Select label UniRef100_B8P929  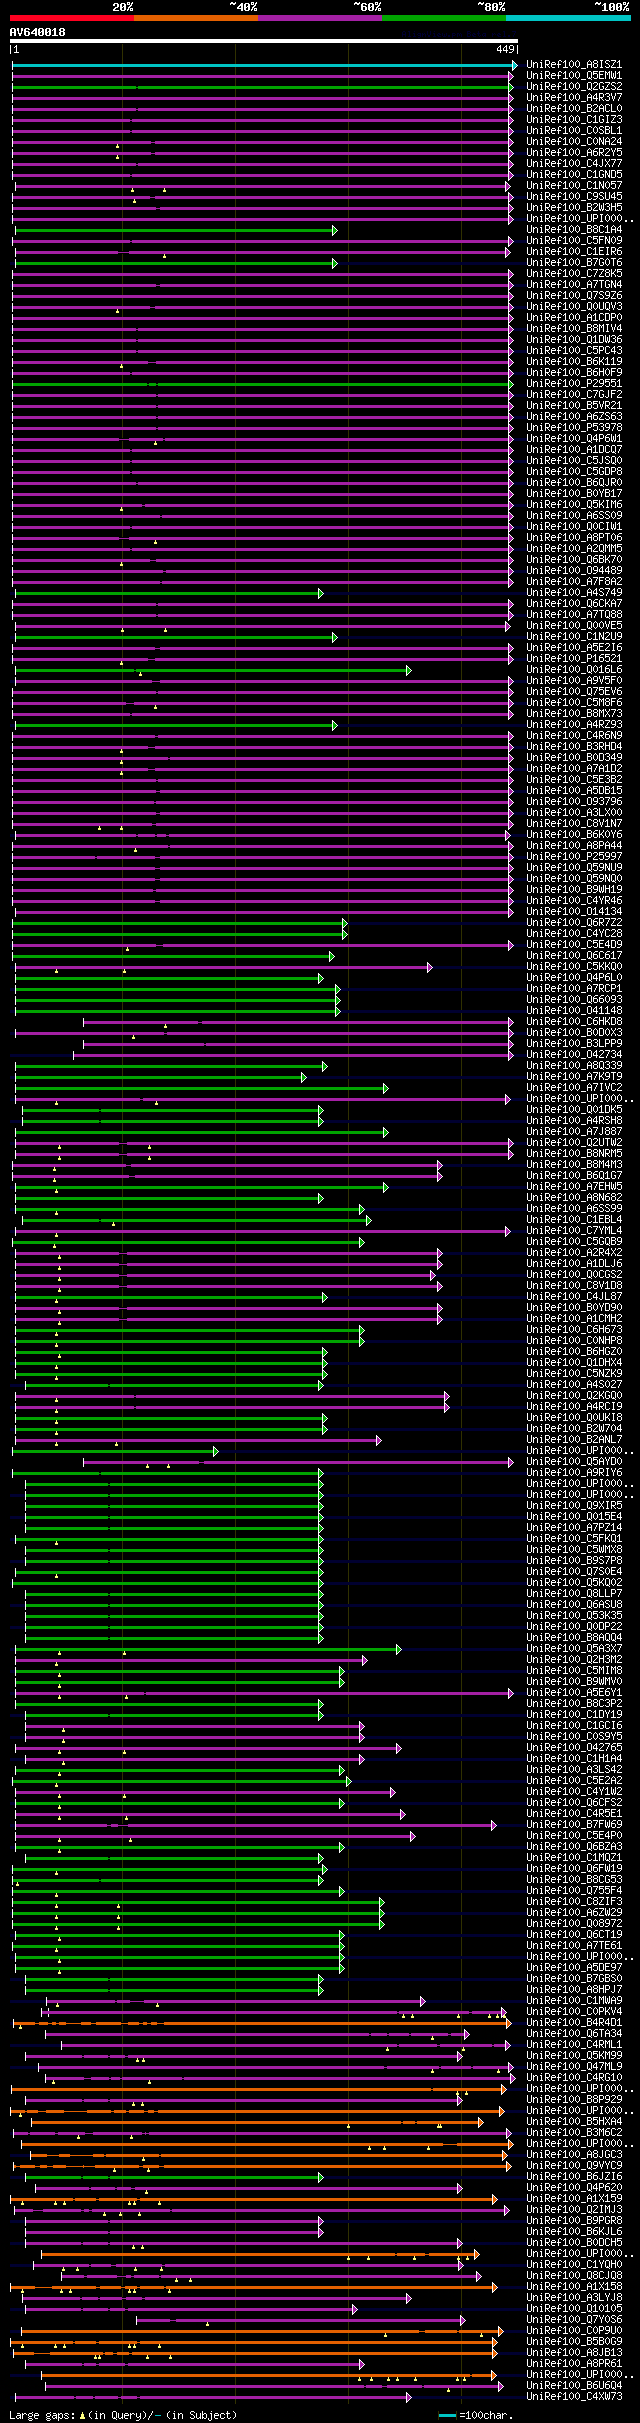click(574, 2099)
